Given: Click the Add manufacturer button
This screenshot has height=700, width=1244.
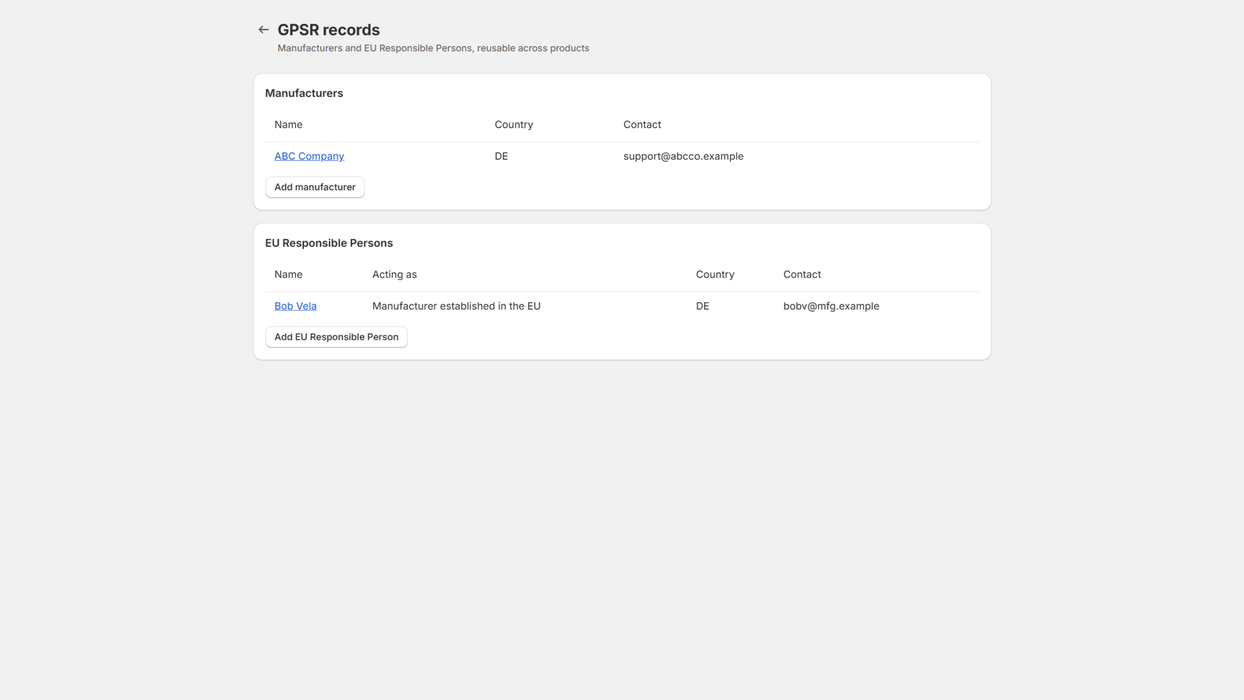Looking at the screenshot, I should coord(315,187).
